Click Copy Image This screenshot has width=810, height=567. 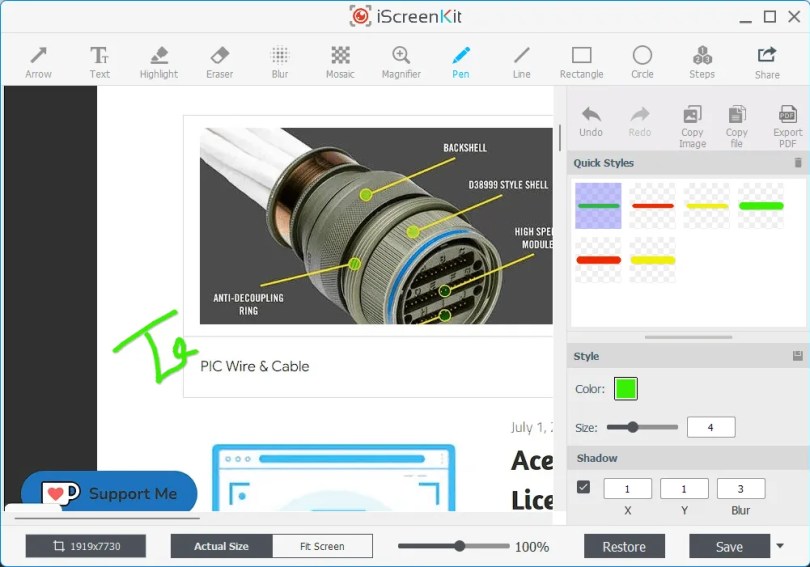tap(692, 127)
